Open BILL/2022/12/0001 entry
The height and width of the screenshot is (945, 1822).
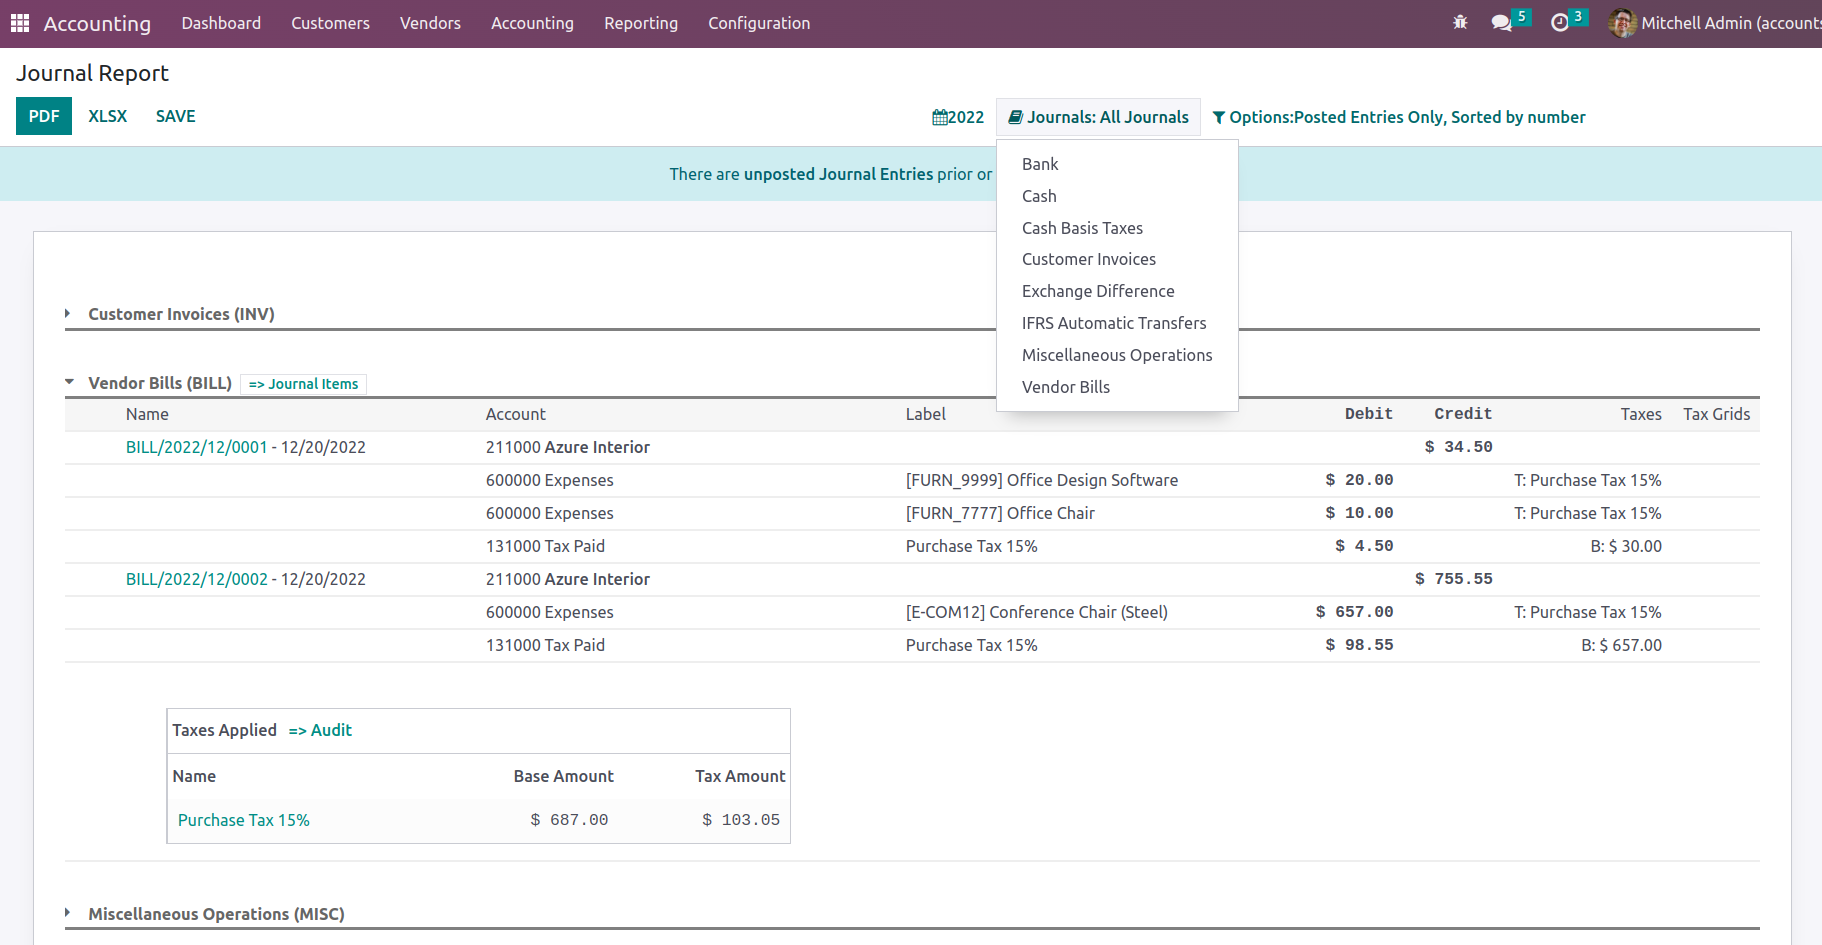197,447
